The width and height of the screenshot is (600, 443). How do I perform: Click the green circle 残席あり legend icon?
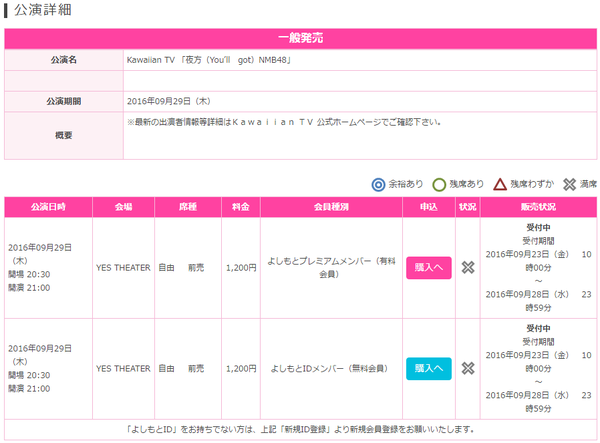point(439,185)
